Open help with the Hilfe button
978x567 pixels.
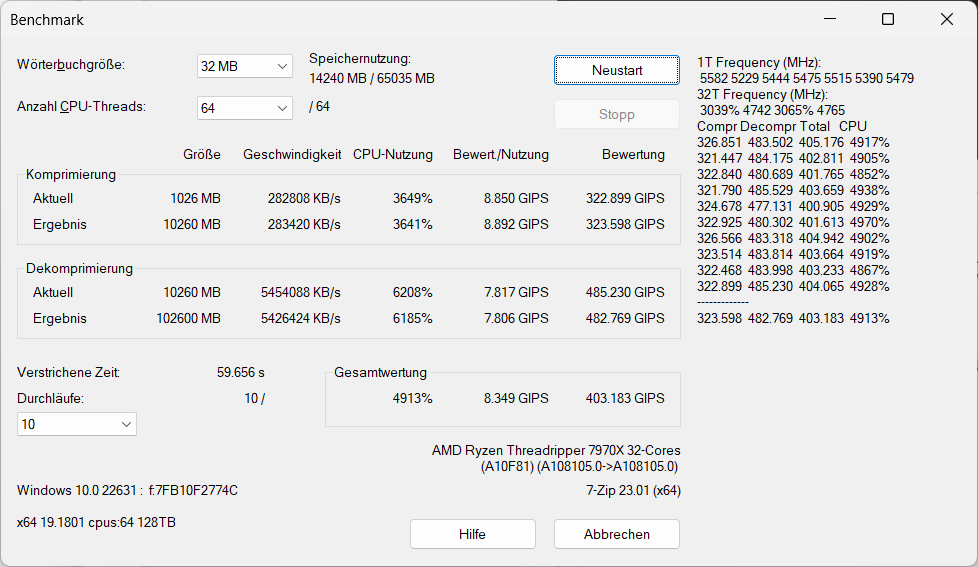click(x=472, y=534)
